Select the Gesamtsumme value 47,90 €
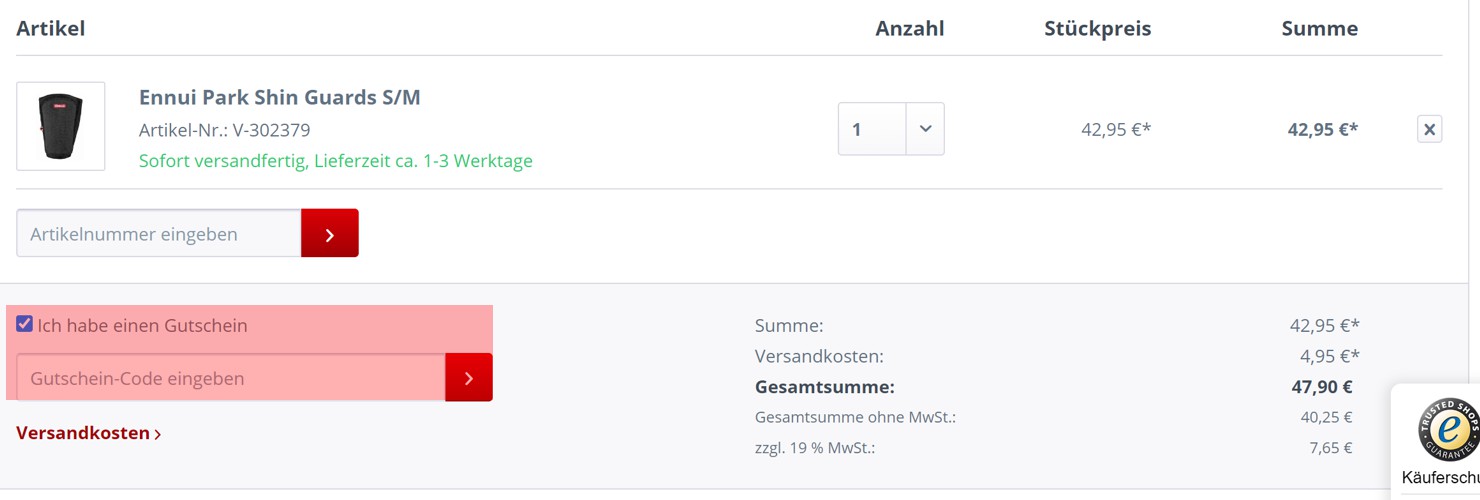 pyautogui.click(x=1322, y=387)
